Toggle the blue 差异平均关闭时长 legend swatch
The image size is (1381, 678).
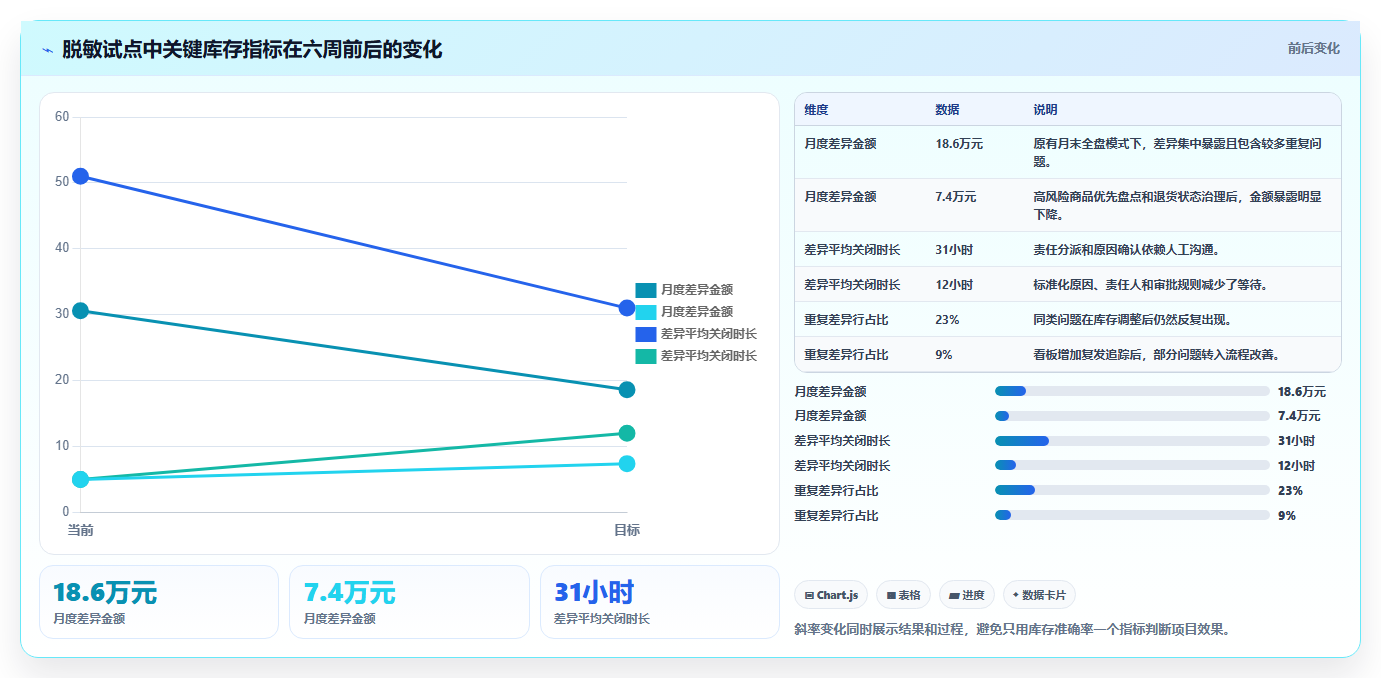coord(646,334)
